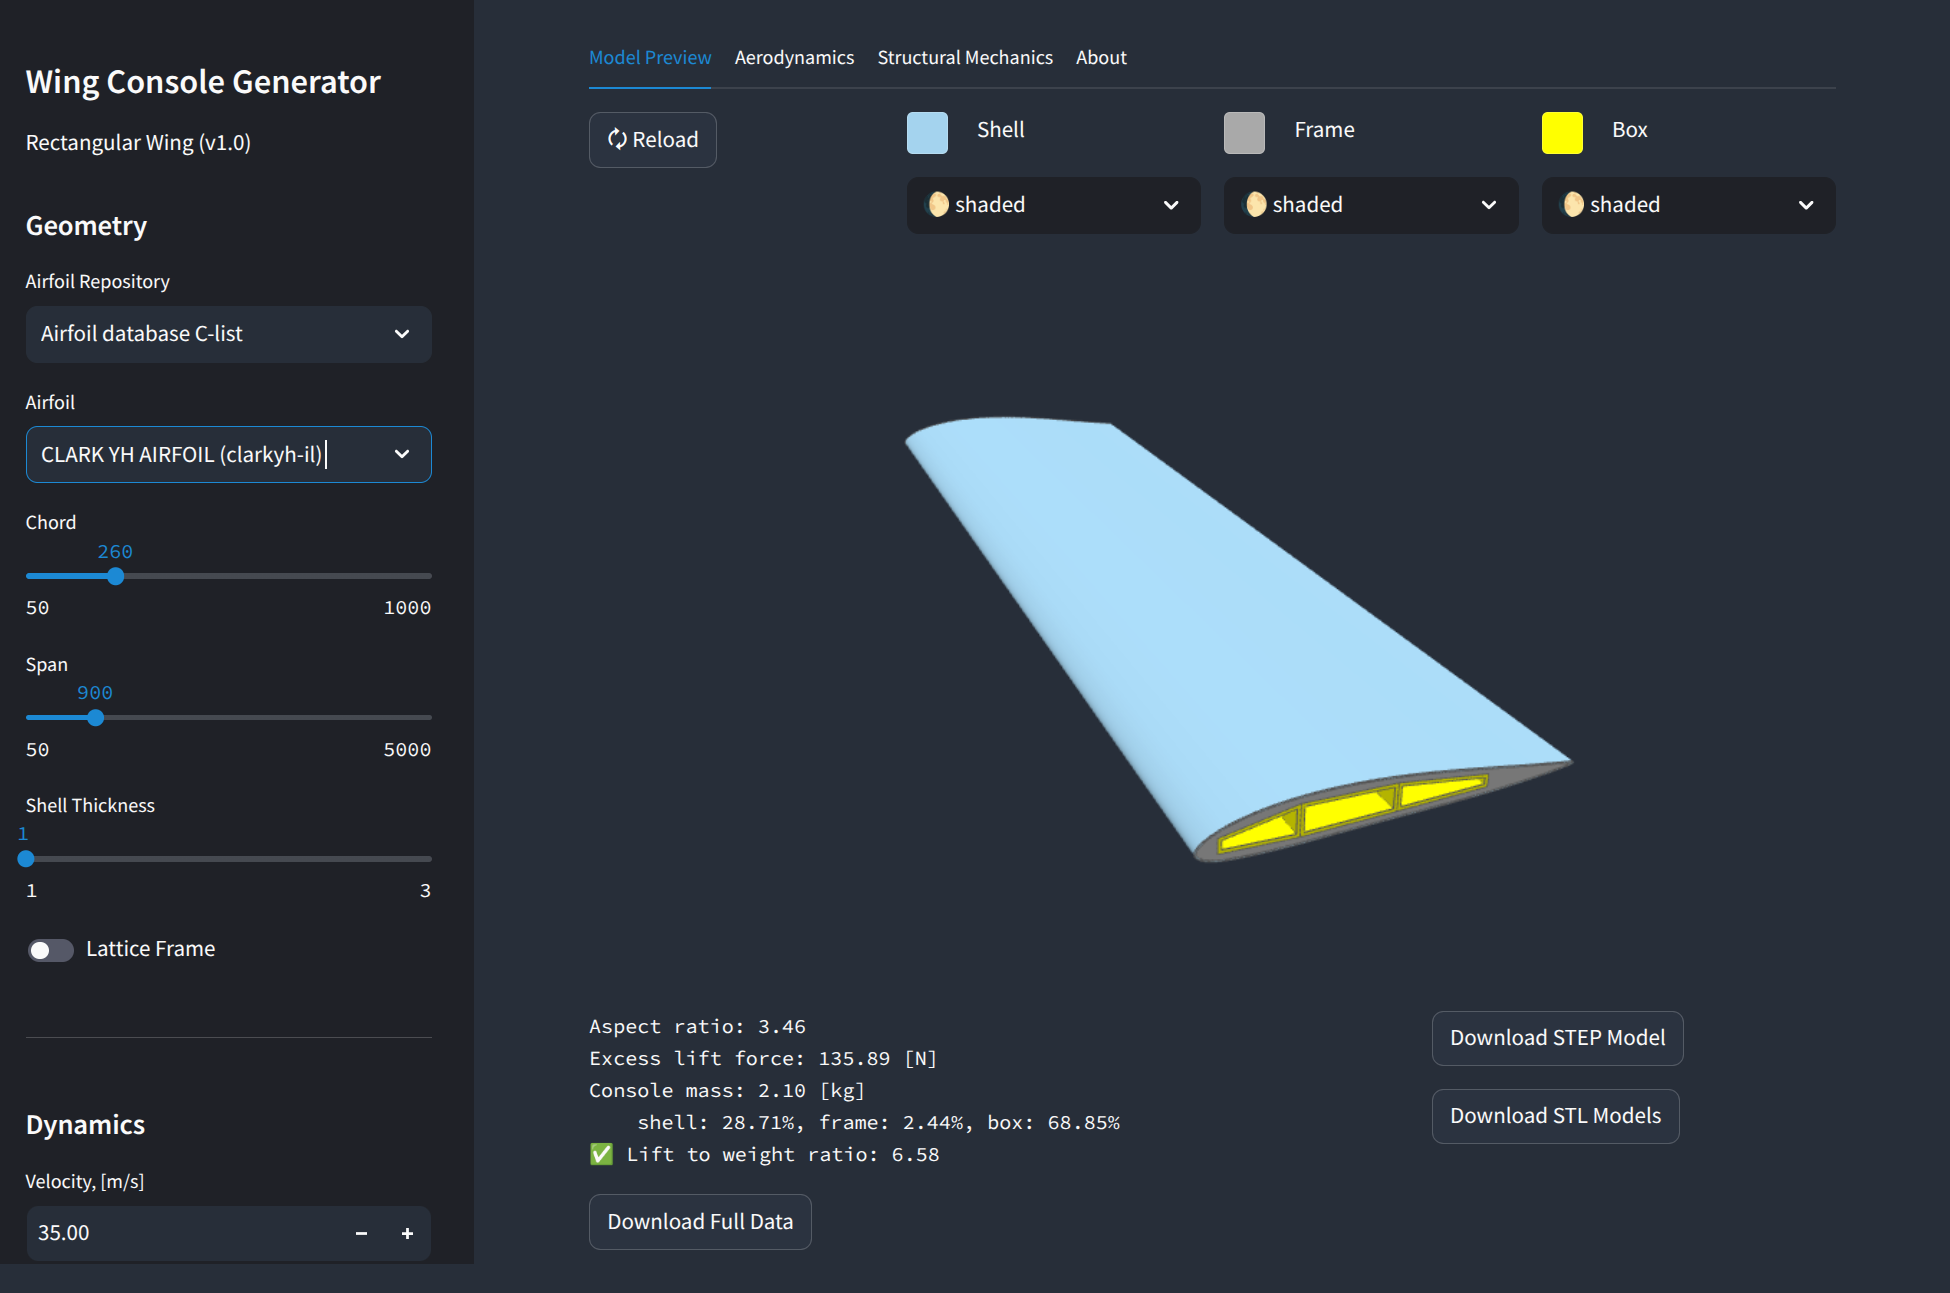Click the 'Console mass: 2.10 [kg]' line
This screenshot has width=1950, height=1293.
727,1091
